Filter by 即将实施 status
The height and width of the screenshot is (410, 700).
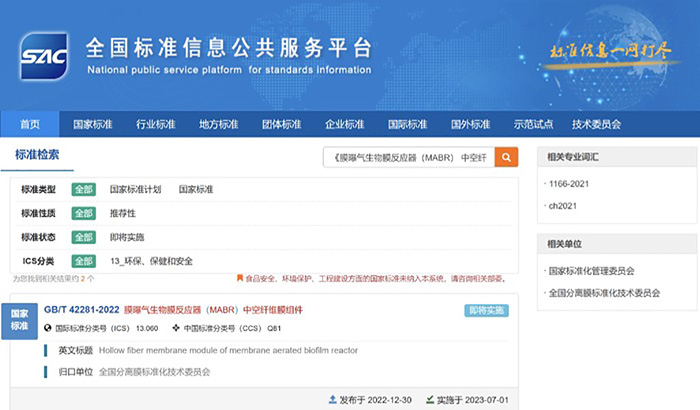tap(127, 237)
